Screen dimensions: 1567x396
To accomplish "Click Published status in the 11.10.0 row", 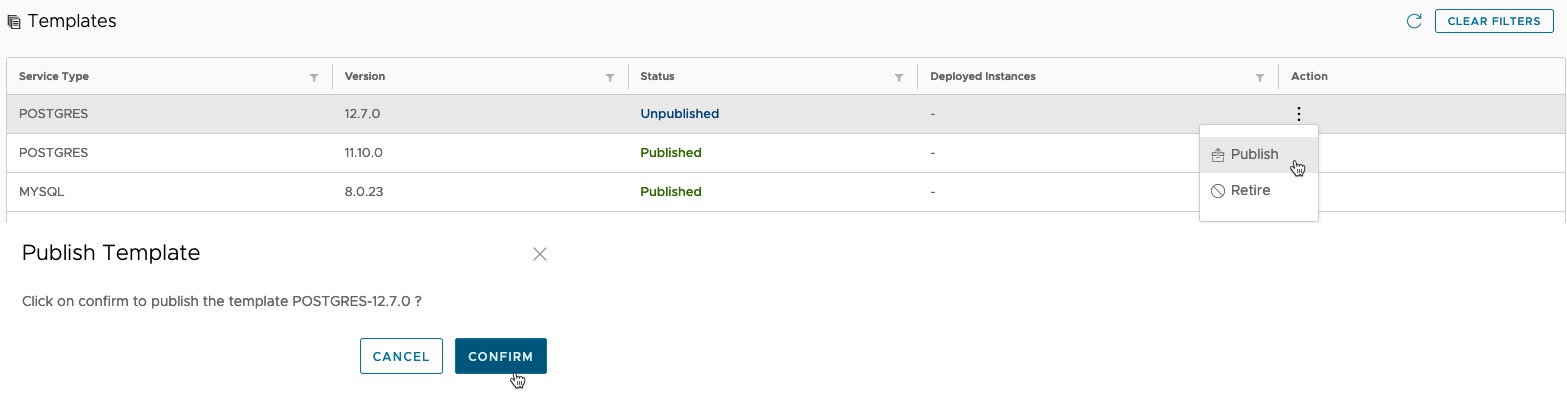I will click(671, 153).
